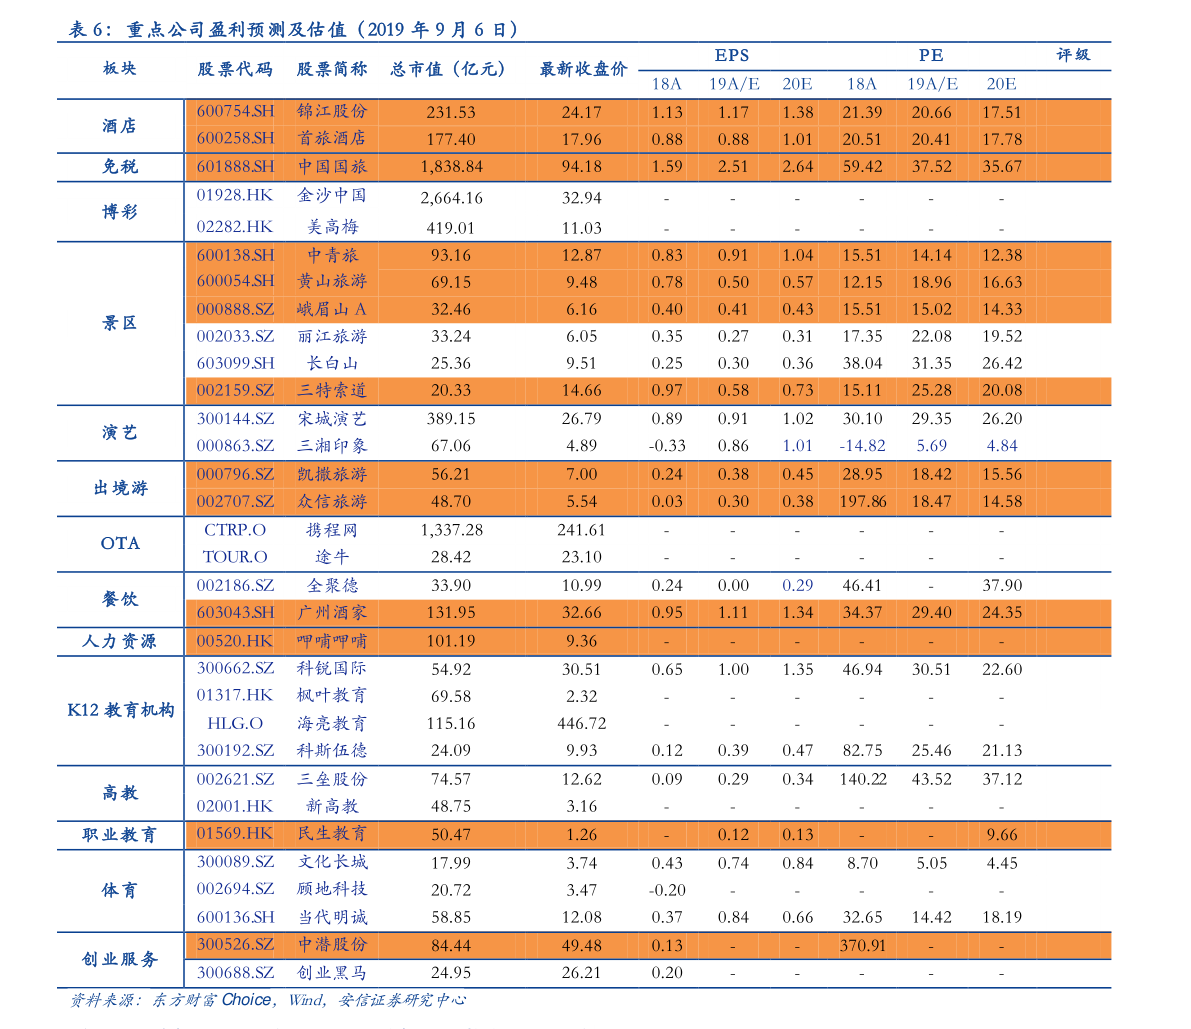This screenshot has height=1029, width=1191.
Task: Click the HLG.O ticker
Action: (x=235, y=722)
